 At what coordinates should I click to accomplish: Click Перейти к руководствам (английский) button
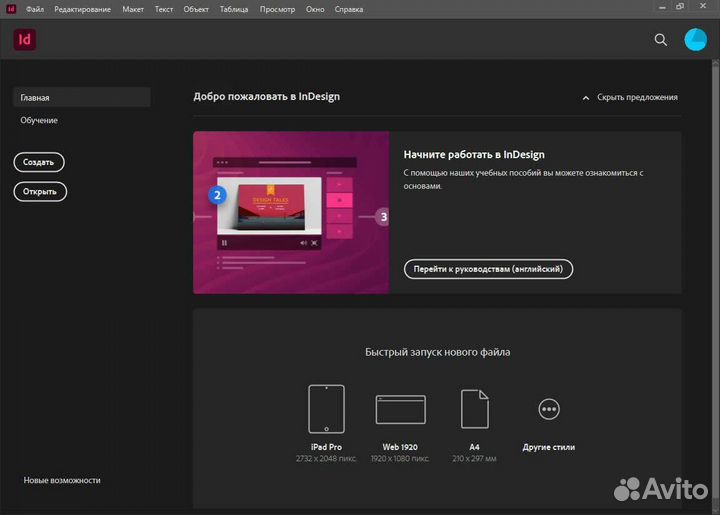point(488,269)
